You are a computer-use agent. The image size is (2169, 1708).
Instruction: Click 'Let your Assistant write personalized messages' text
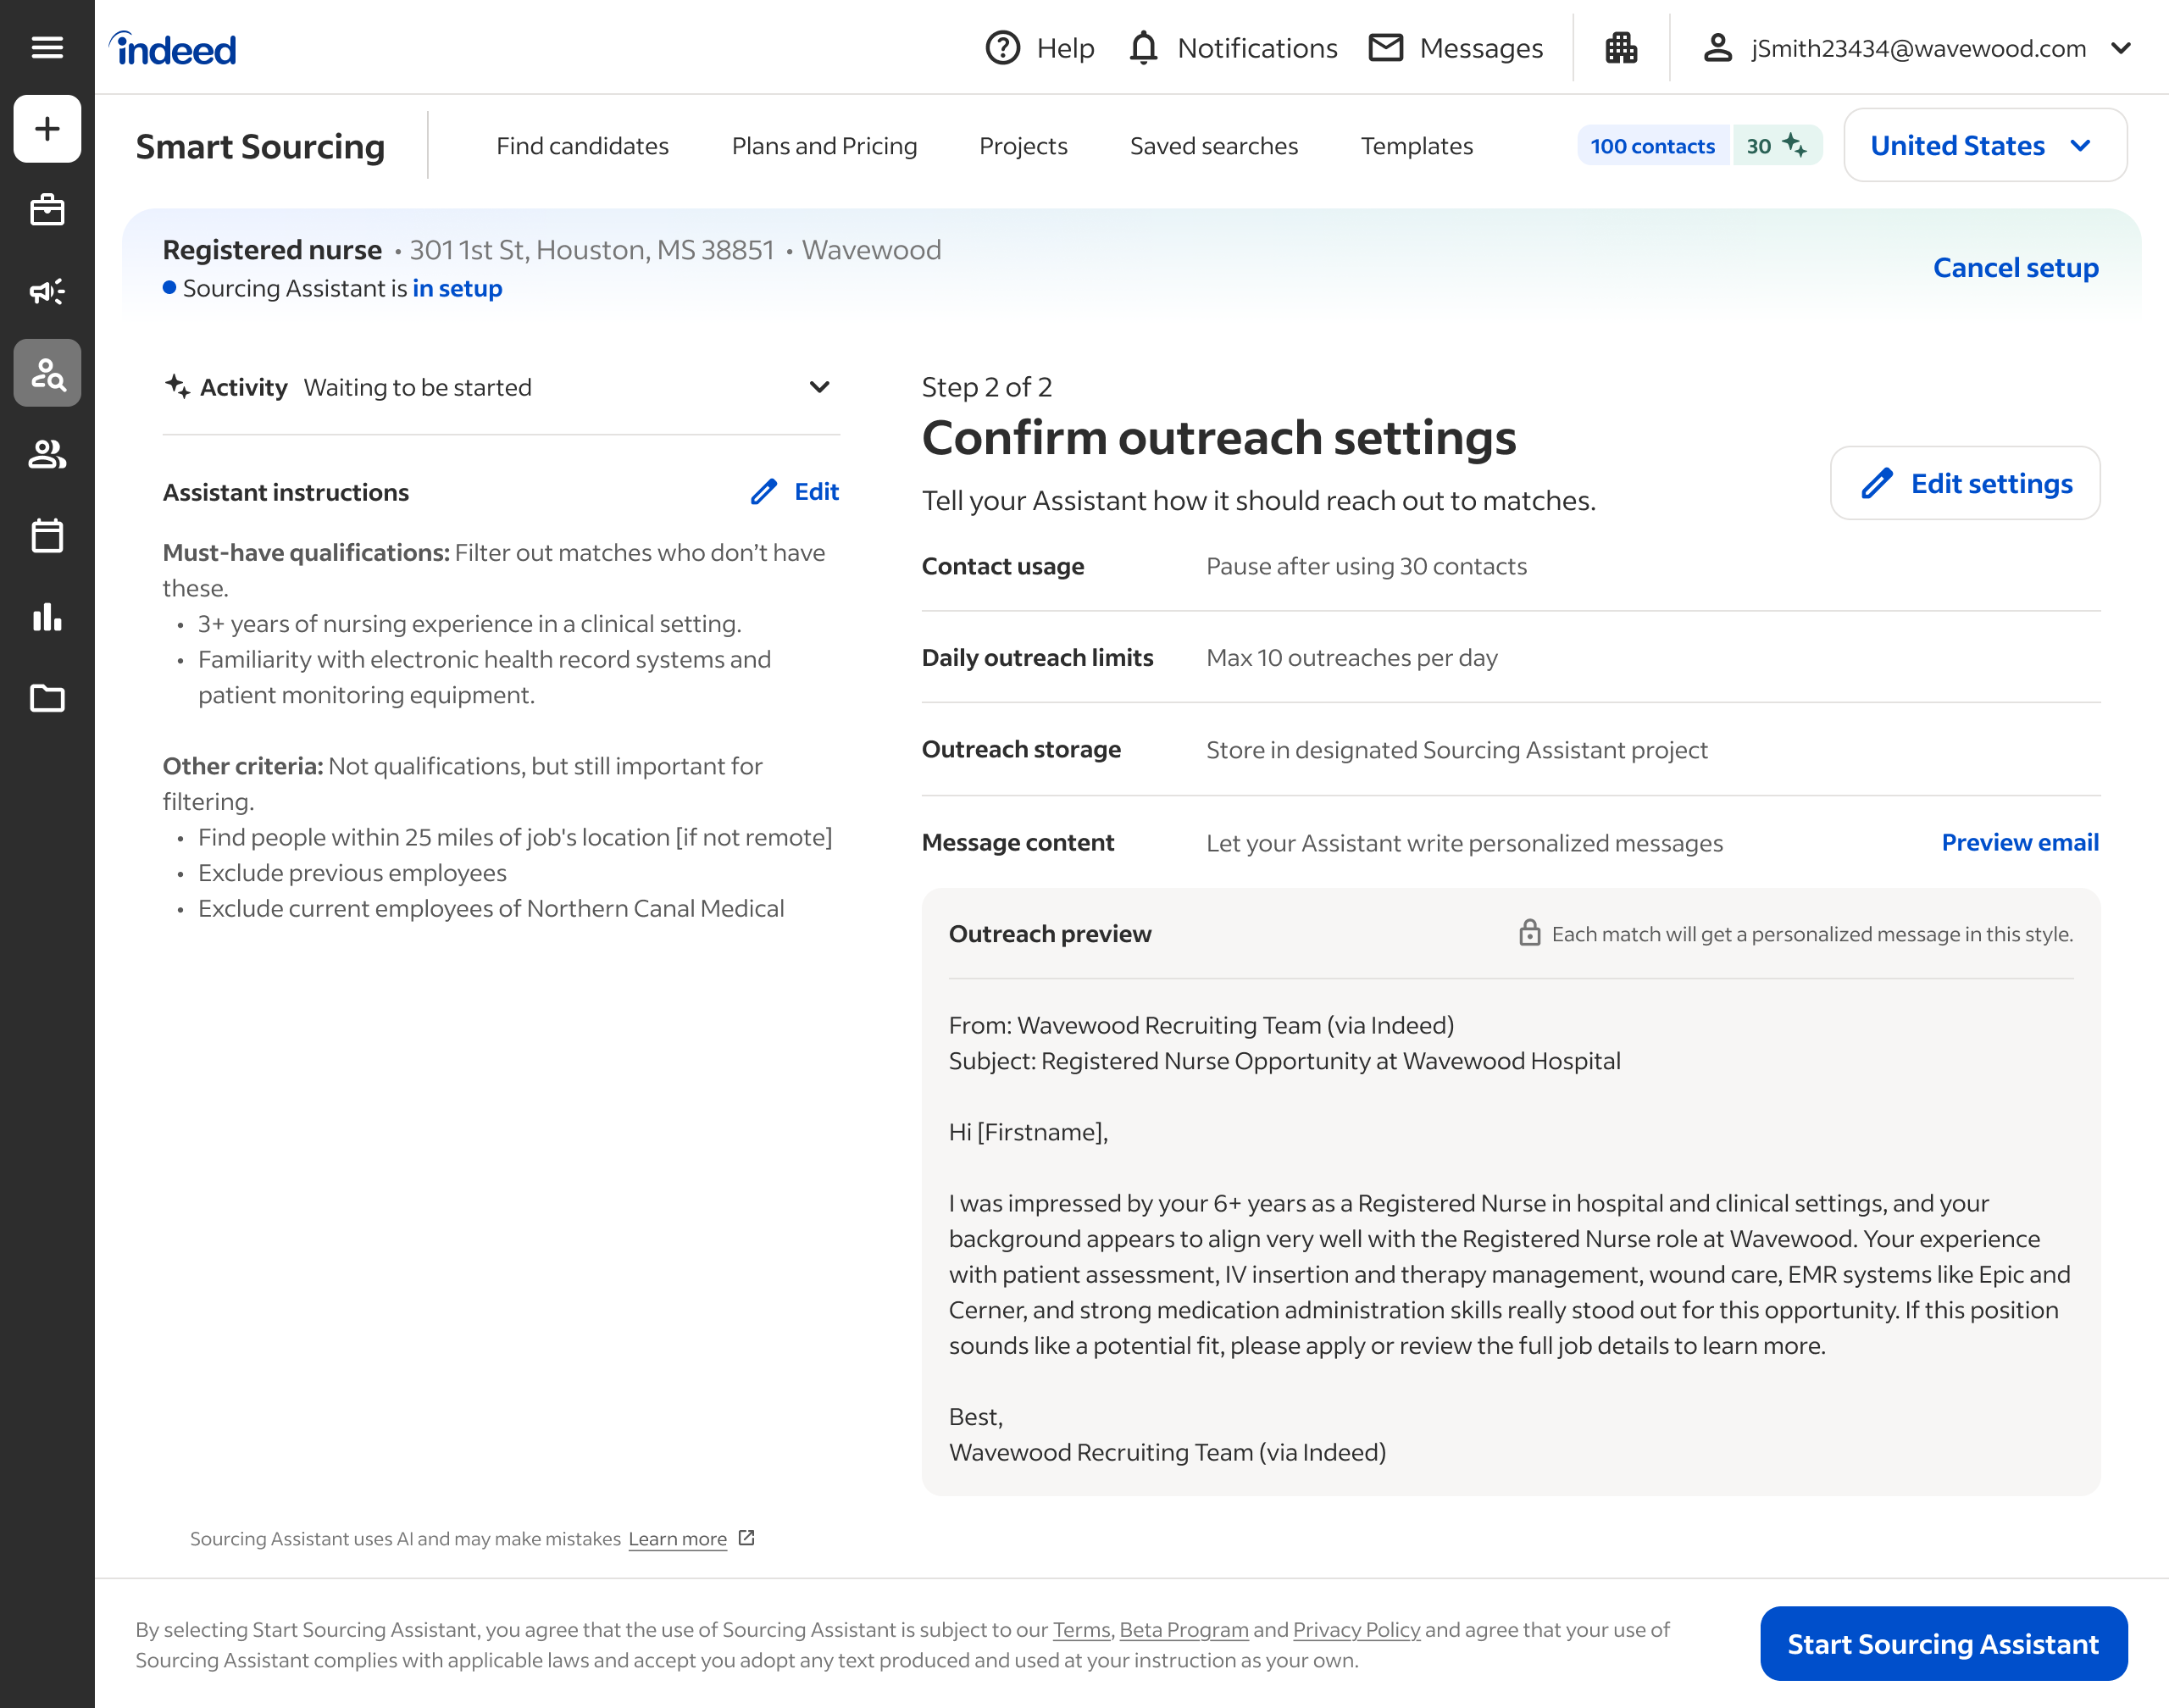[x=1464, y=843]
